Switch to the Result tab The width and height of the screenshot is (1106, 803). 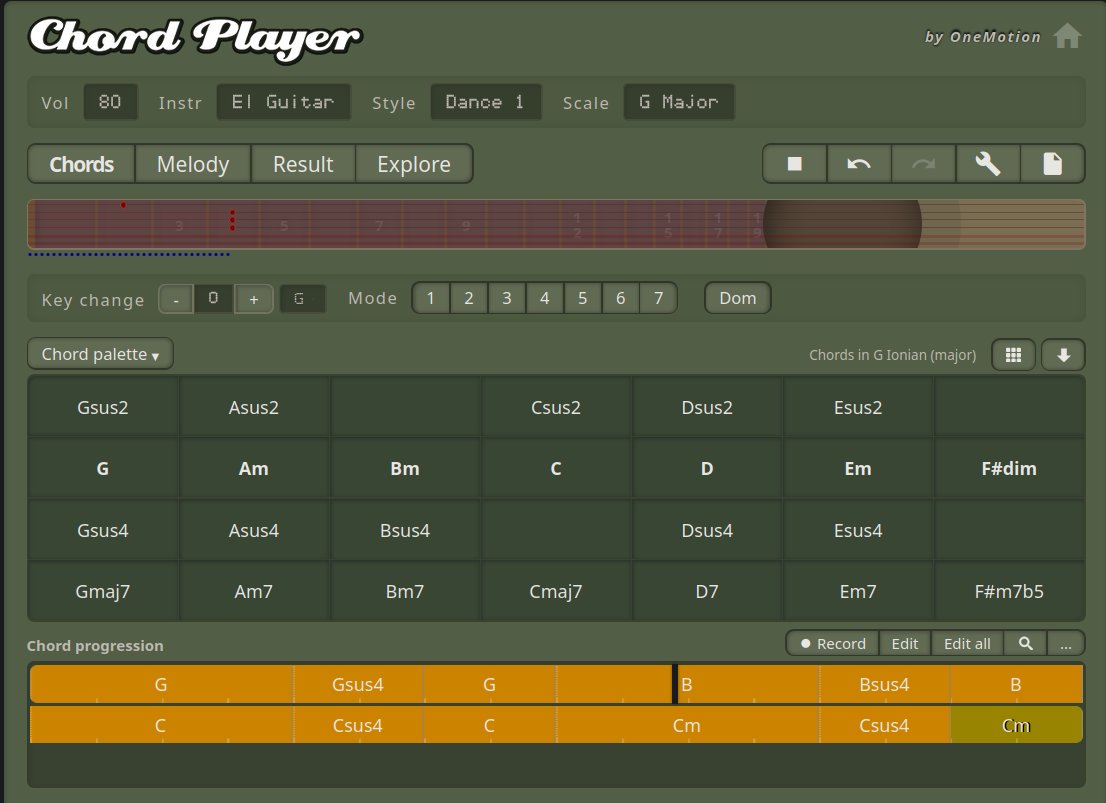click(x=303, y=164)
